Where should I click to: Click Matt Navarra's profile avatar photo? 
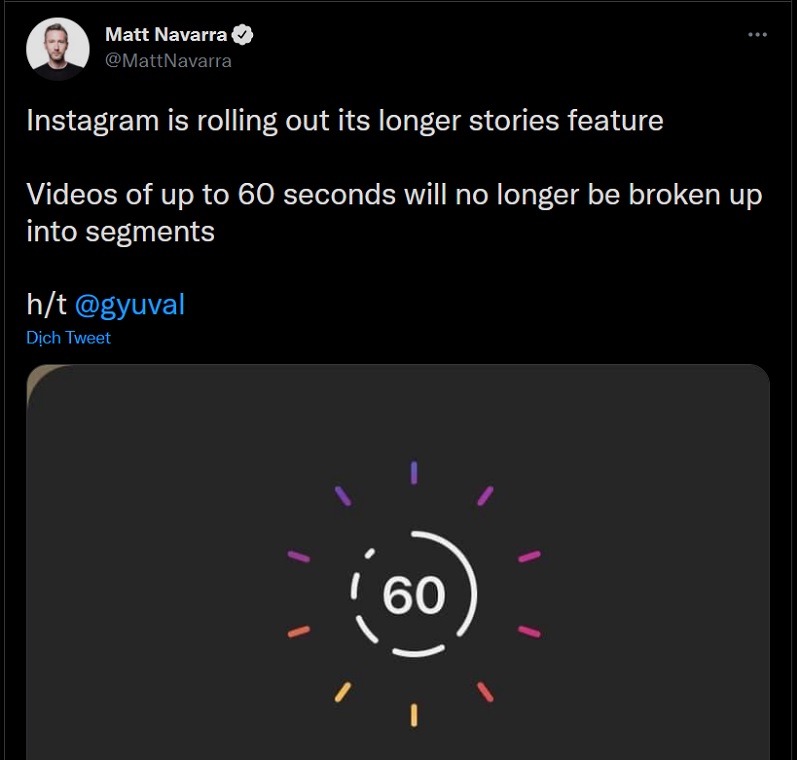58,48
